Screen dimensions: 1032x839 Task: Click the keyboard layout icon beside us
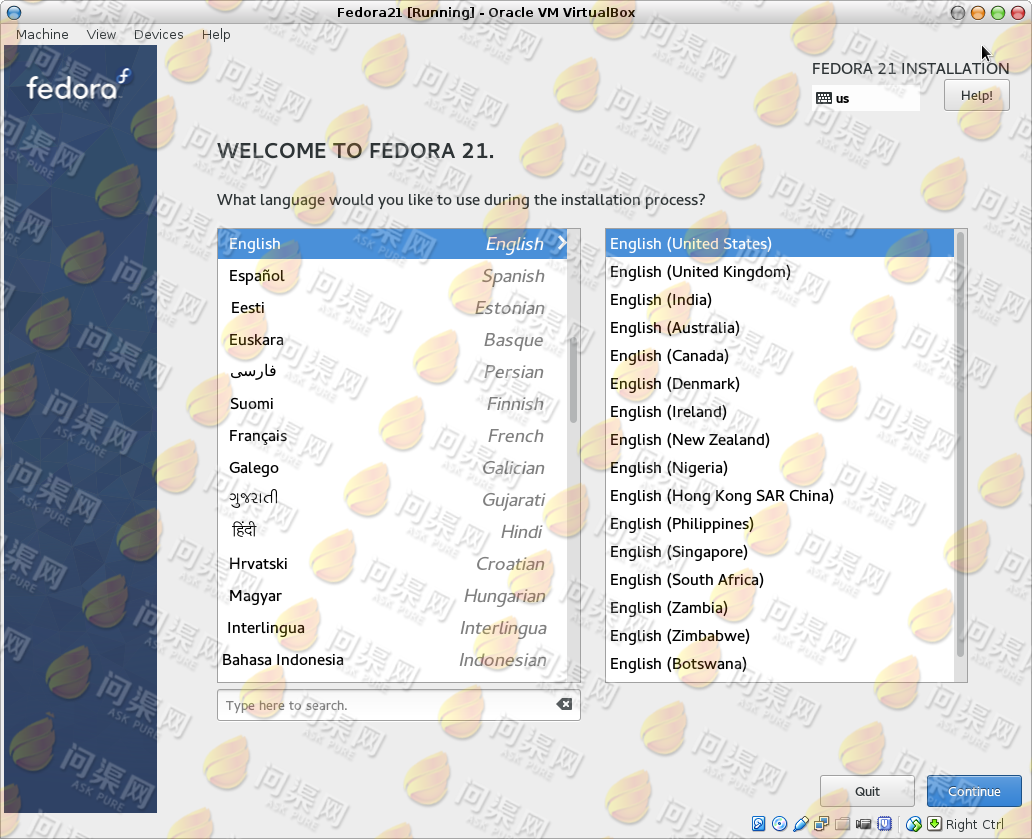point(823,98)
